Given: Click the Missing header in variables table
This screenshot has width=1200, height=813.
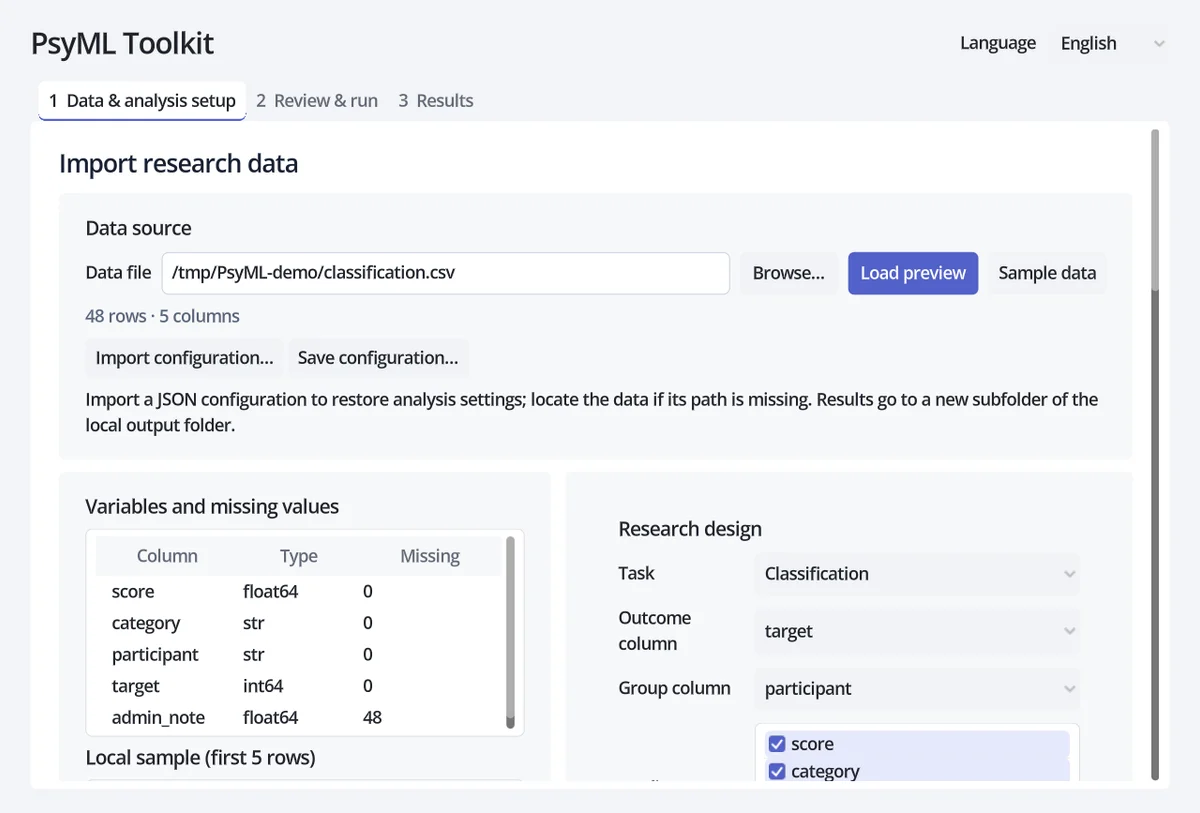Looking at the screenshot, I should click(x=430, y=556).
